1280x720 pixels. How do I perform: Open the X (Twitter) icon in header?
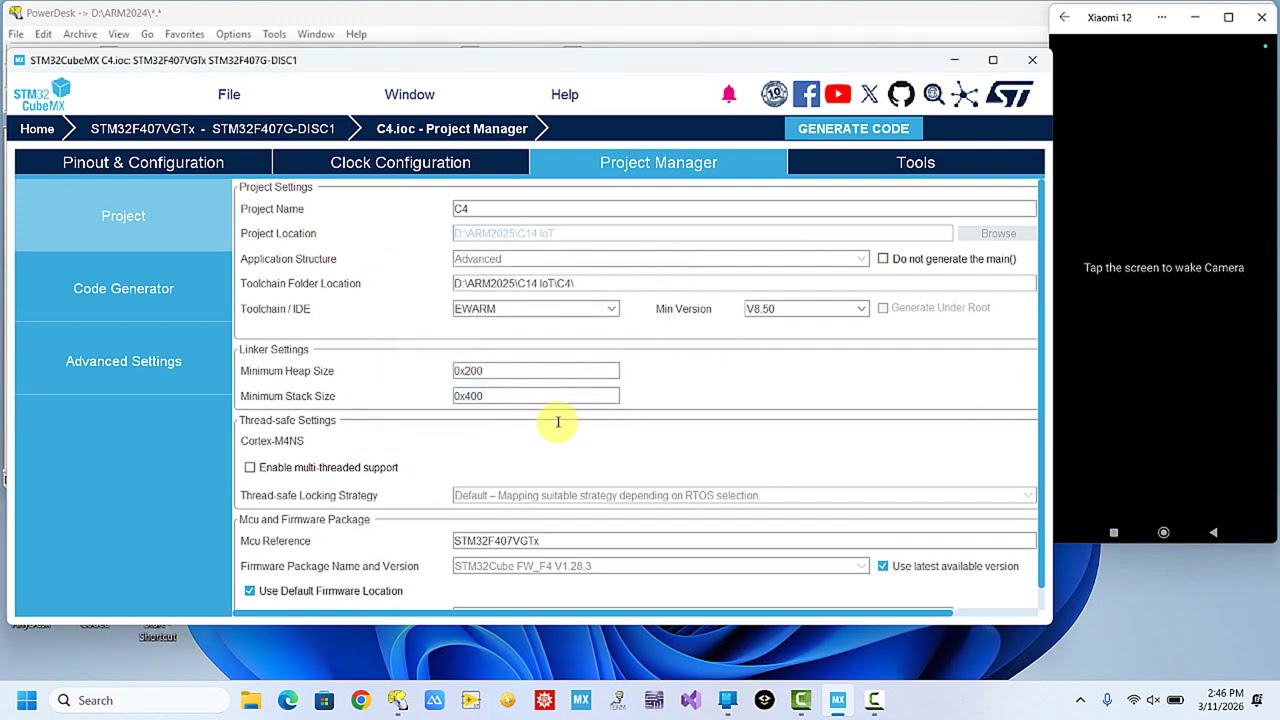pos(869,94)
